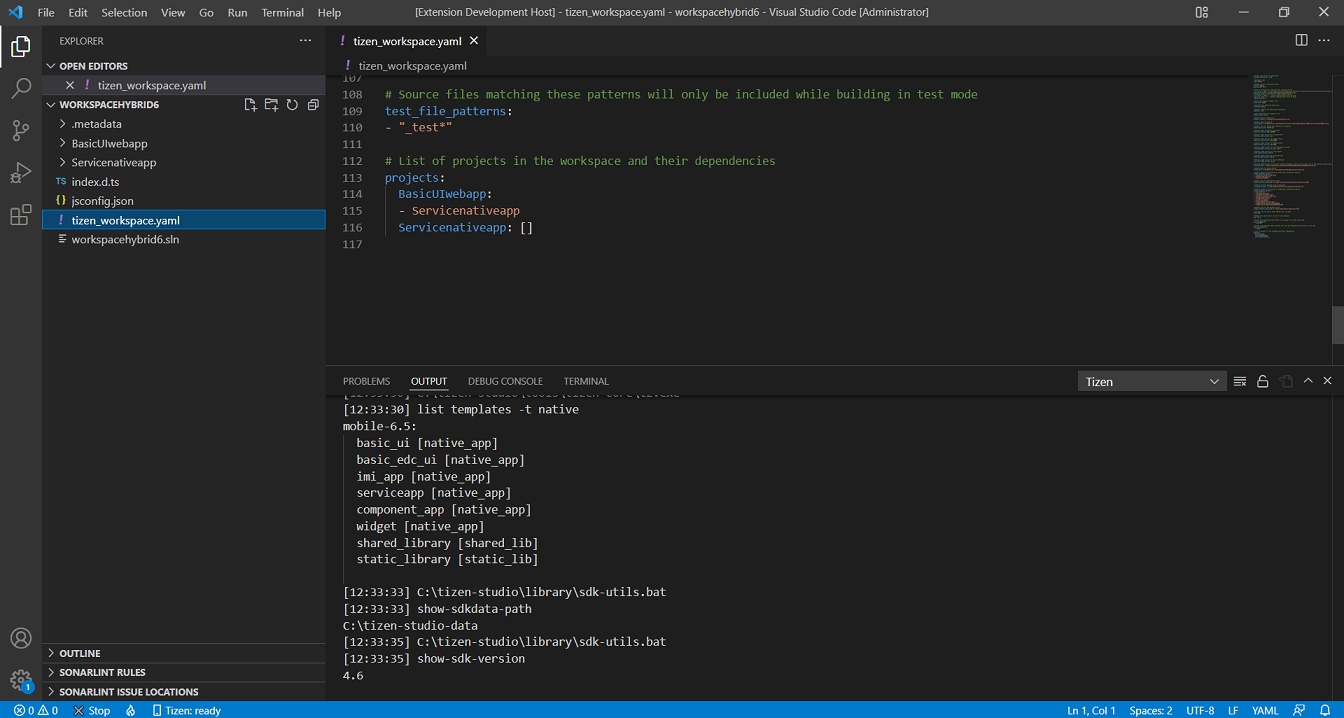This screenshot has width=1344, height=718.
Task: Toggle output auto-scroll lock
Action: point(1263,381)
